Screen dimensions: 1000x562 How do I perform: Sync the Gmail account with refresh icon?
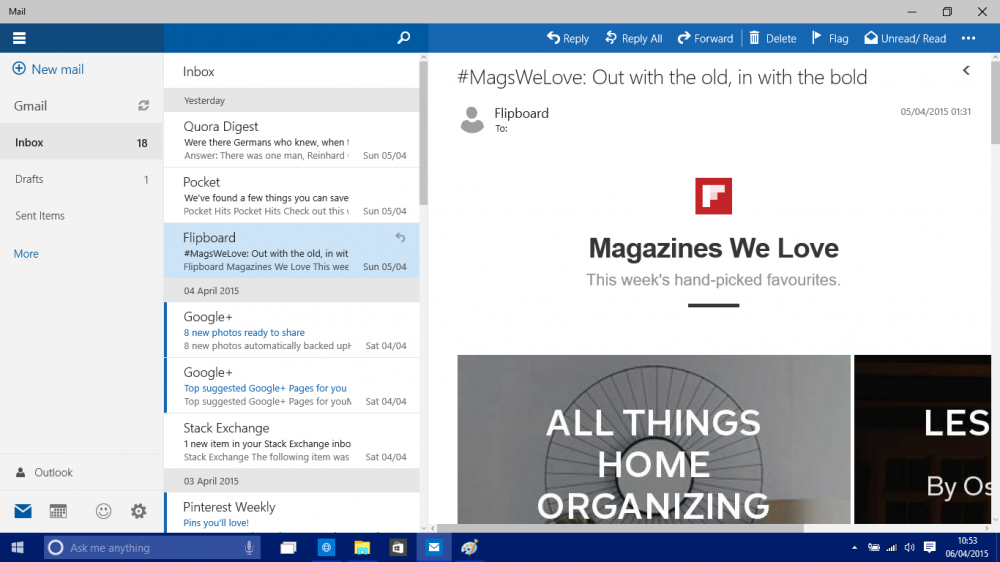click(x=143, y=106)
